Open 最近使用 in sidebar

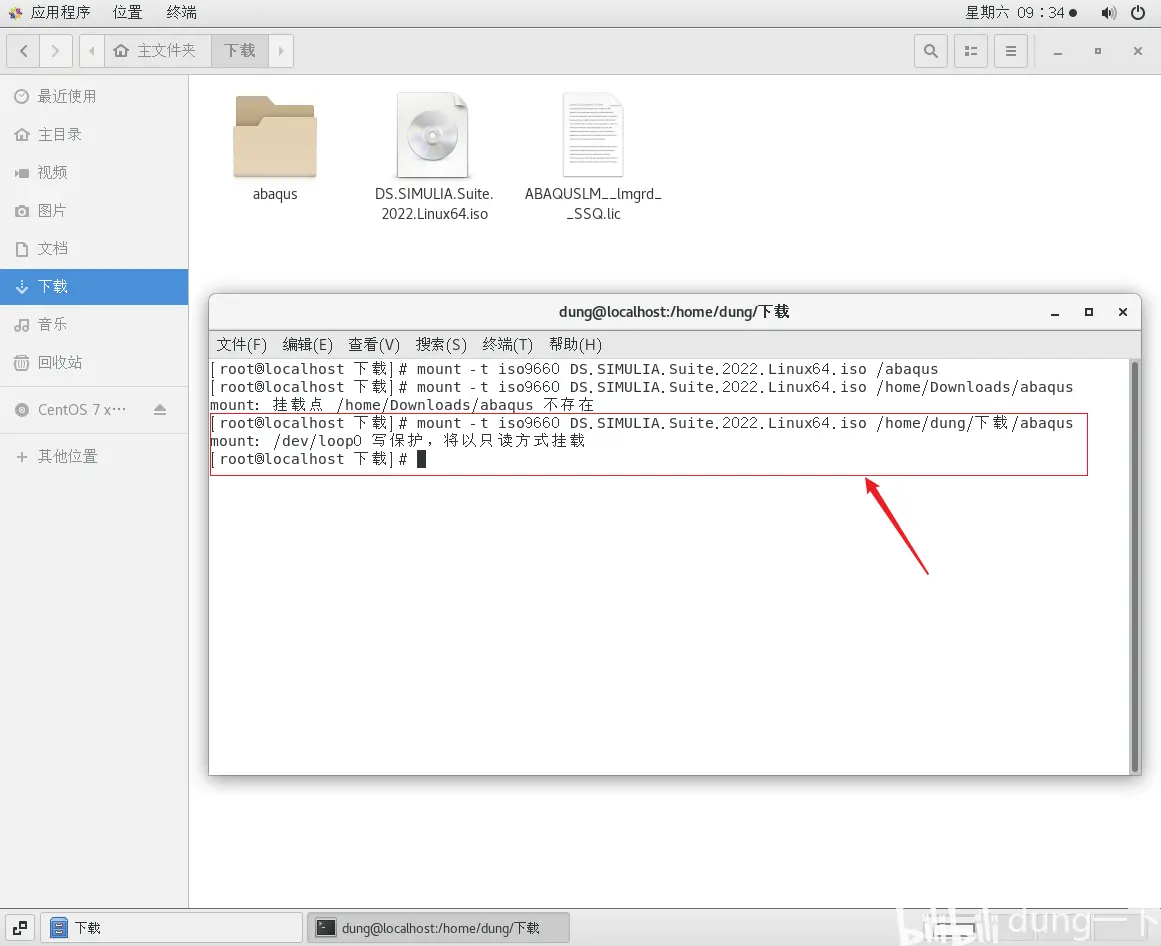94,96
